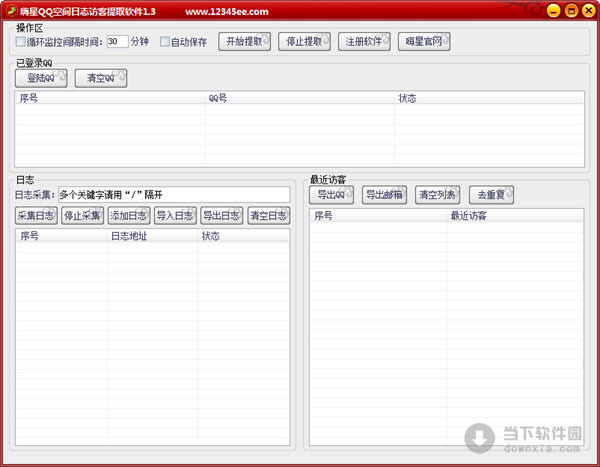Select the 日志地址 column header
Screen dimensions: 600x467
(152, 236)
